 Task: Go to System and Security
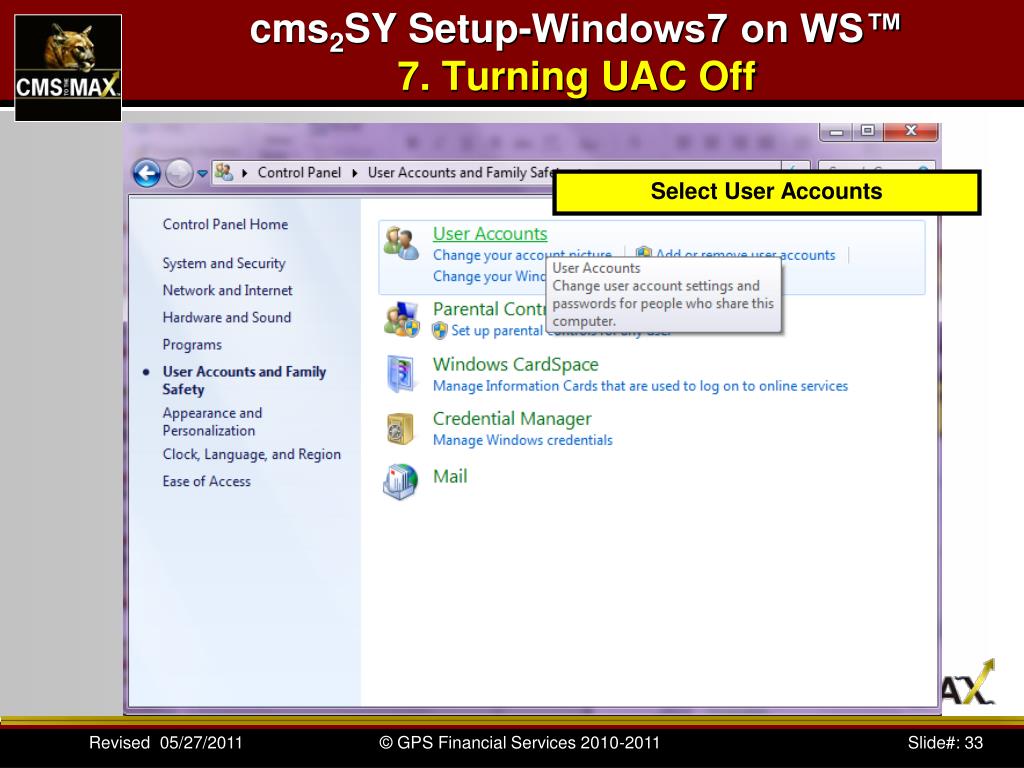[x=224, y=263]
